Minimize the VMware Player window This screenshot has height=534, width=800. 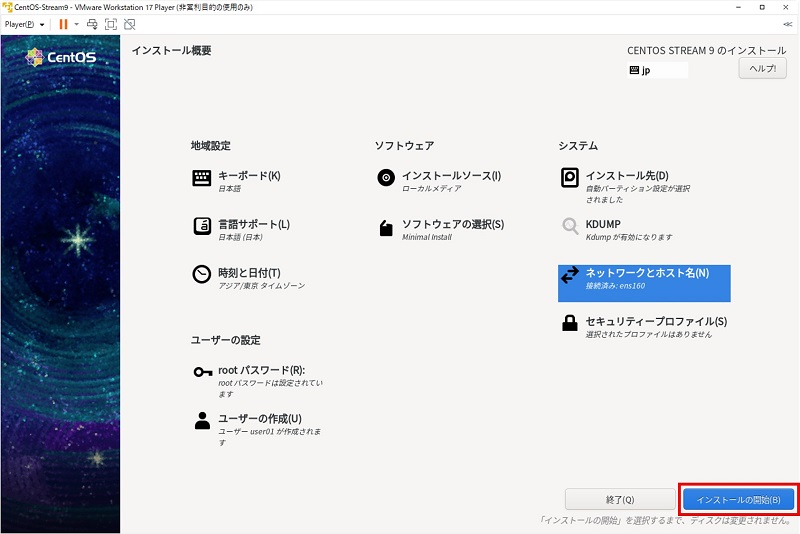(738, 7)
